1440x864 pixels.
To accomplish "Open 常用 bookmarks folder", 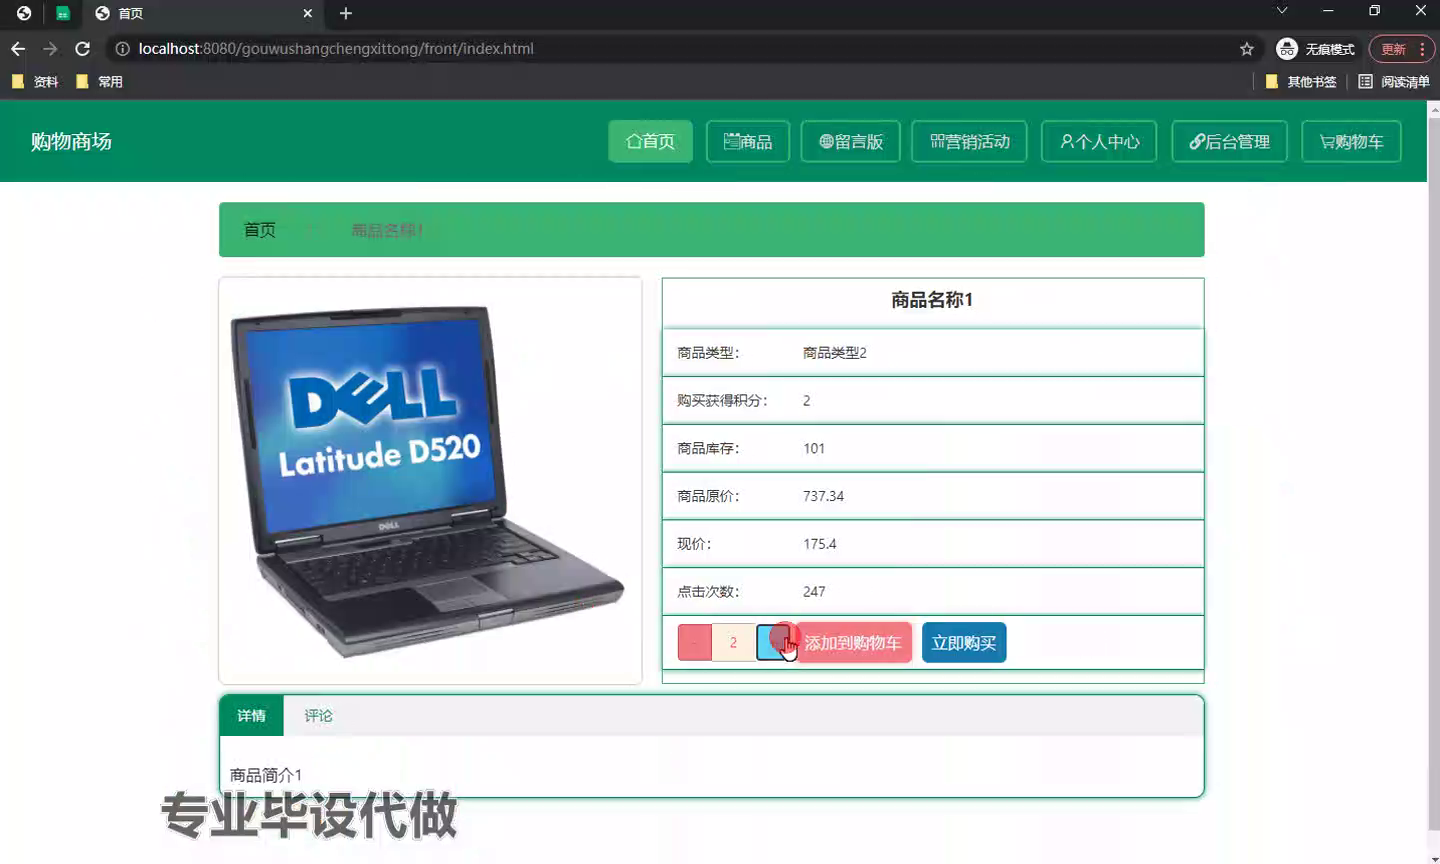I will [x=99, y=82].
